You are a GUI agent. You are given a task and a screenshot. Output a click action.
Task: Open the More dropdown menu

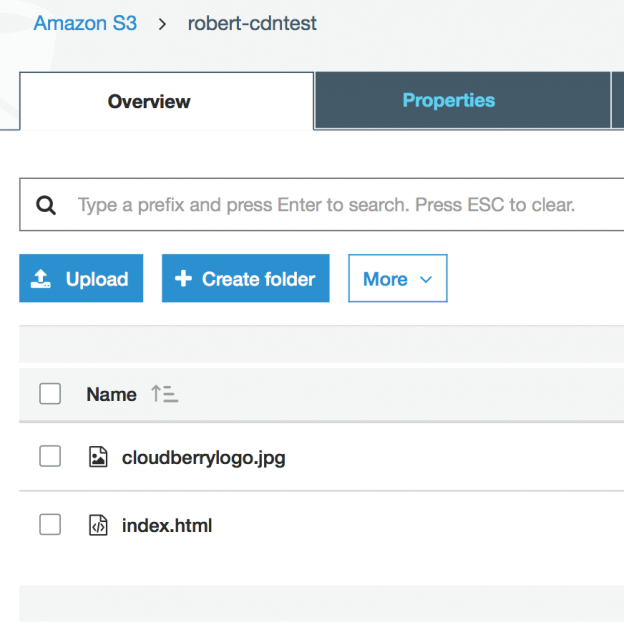tap(398, 278)
